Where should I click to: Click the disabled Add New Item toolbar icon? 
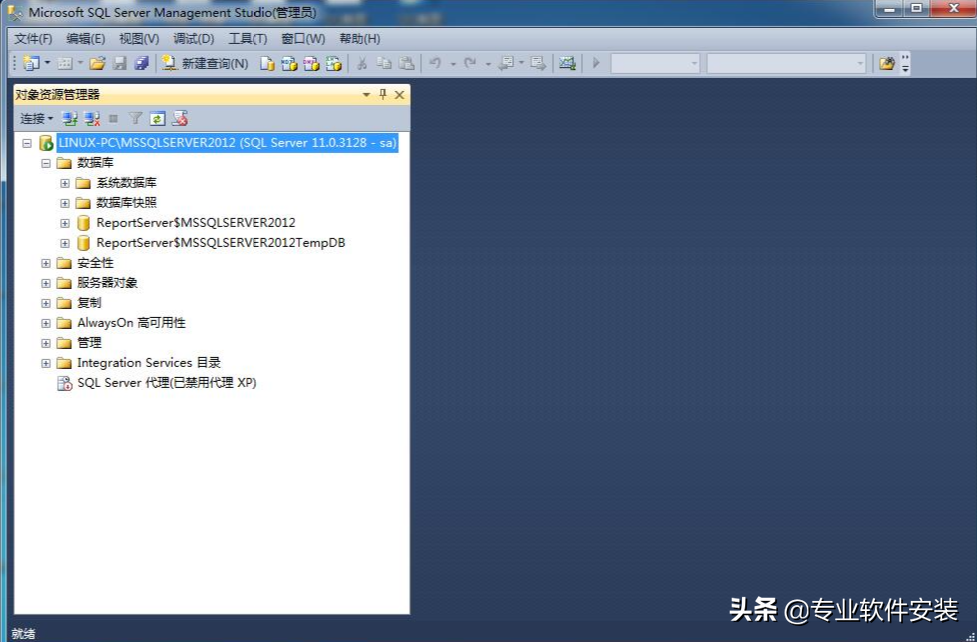click(65, 63)
